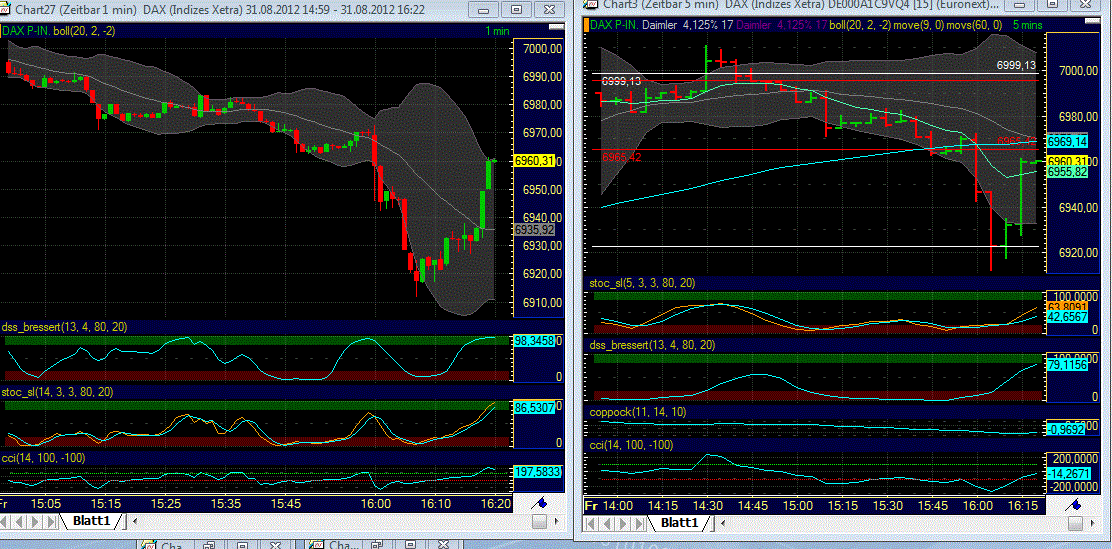Click the 79,1156 indicator value
Viewport: 1112px width, 549px height.
pyautogui.click(x=1068, y=365)
